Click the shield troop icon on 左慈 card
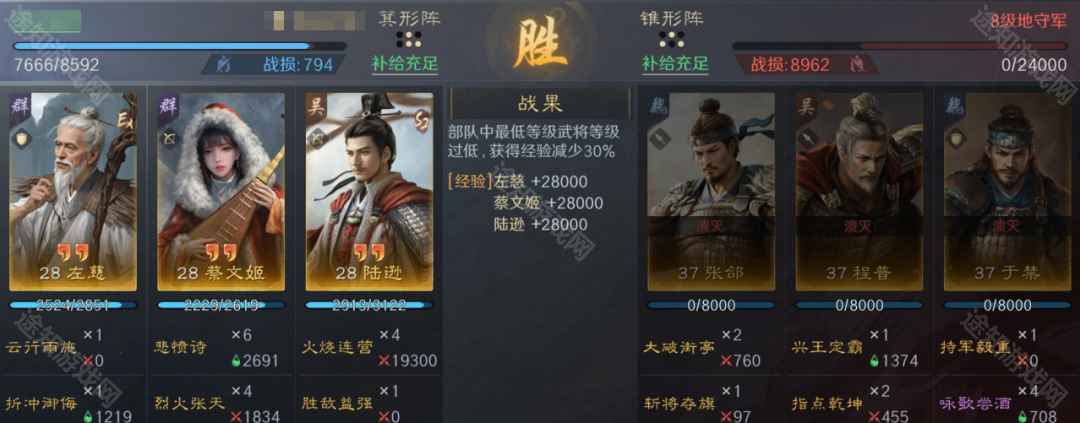Viewport: 1080px width, 423px height. pyautogui.click(x=21, y=138)
